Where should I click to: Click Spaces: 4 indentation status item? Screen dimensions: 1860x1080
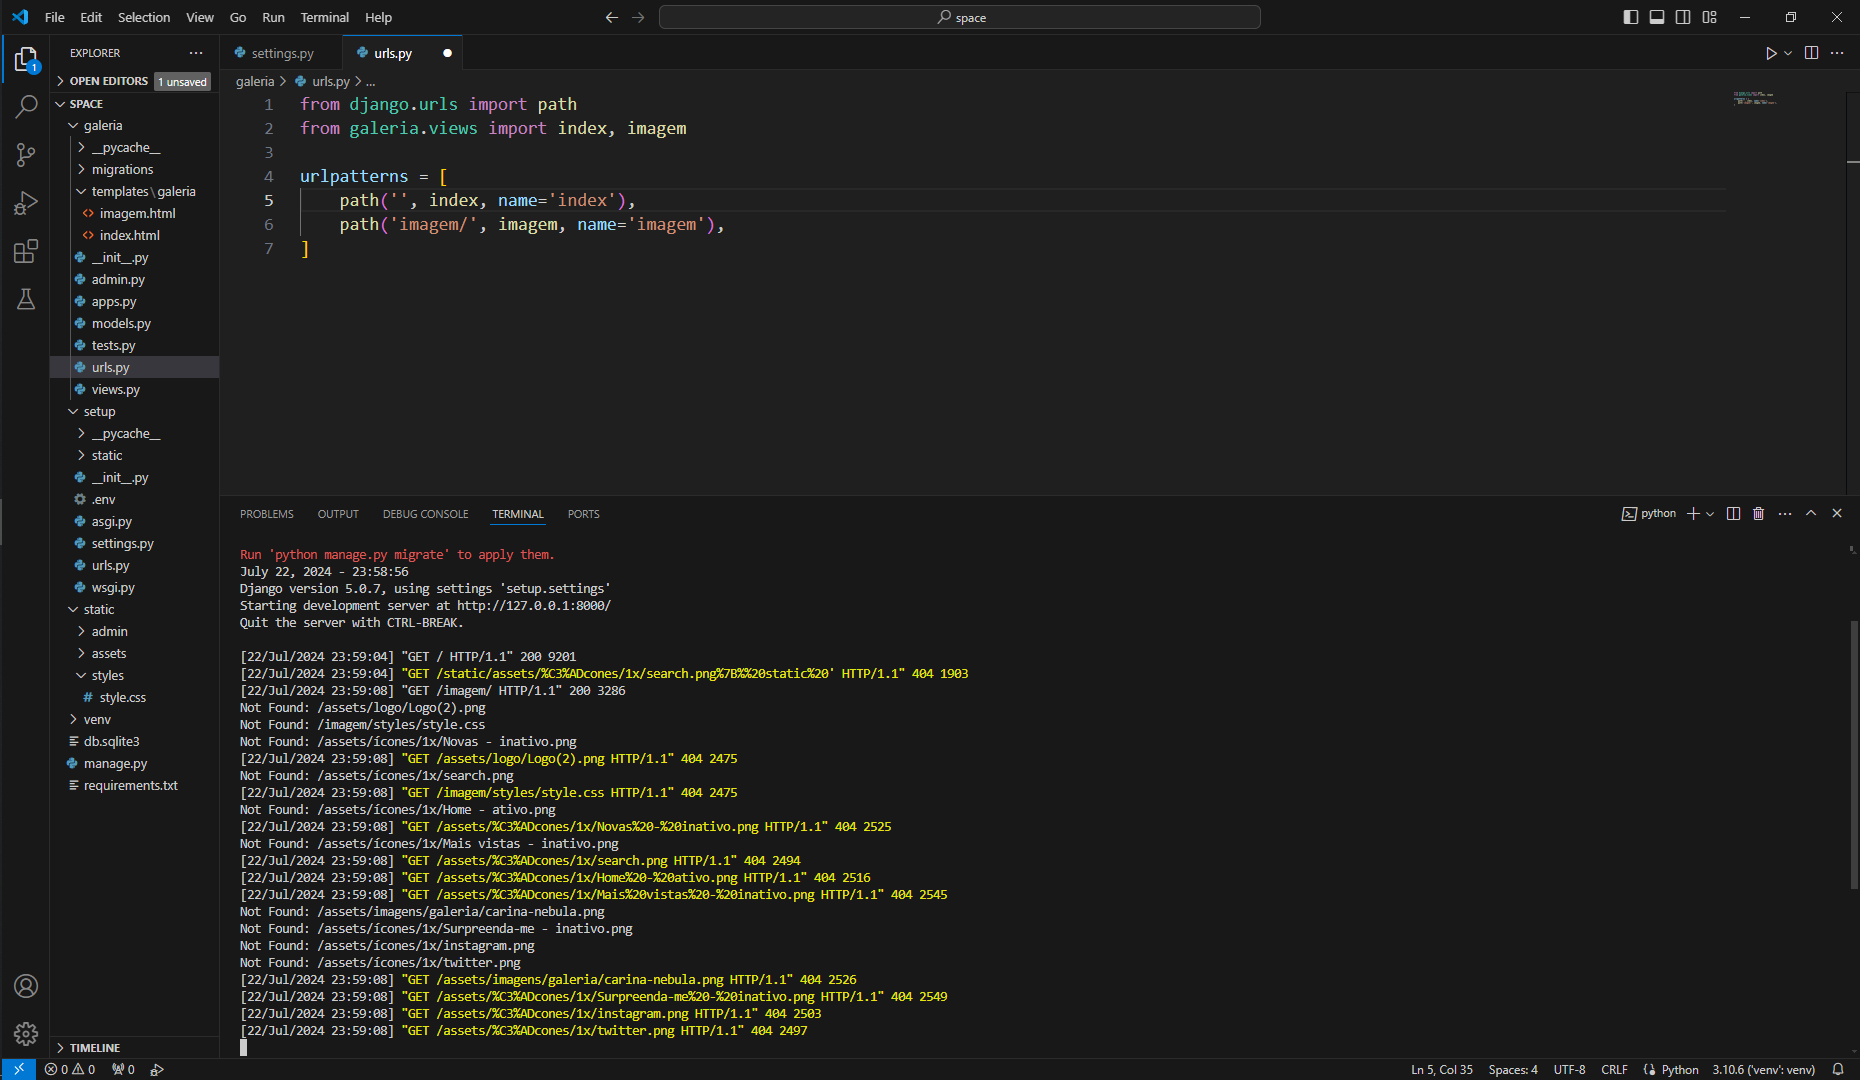click(x=1513, y=1069)
